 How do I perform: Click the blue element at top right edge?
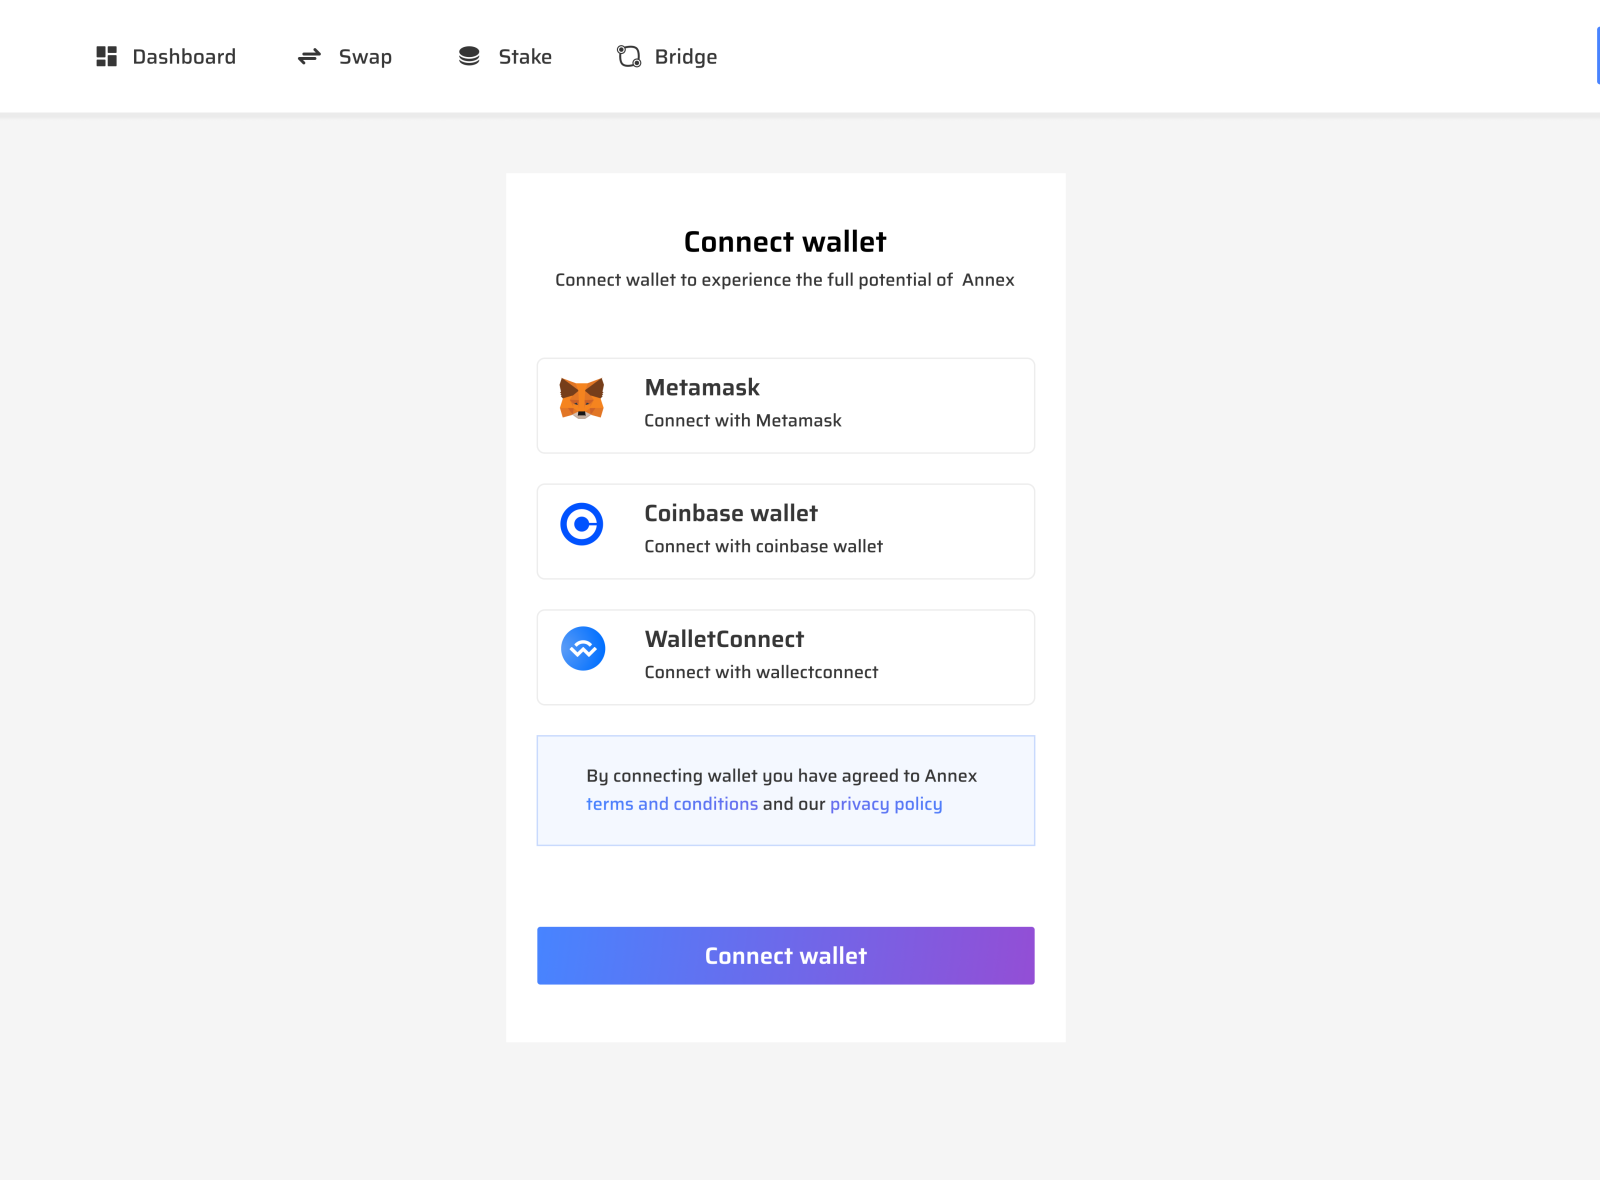[1597, 56]
